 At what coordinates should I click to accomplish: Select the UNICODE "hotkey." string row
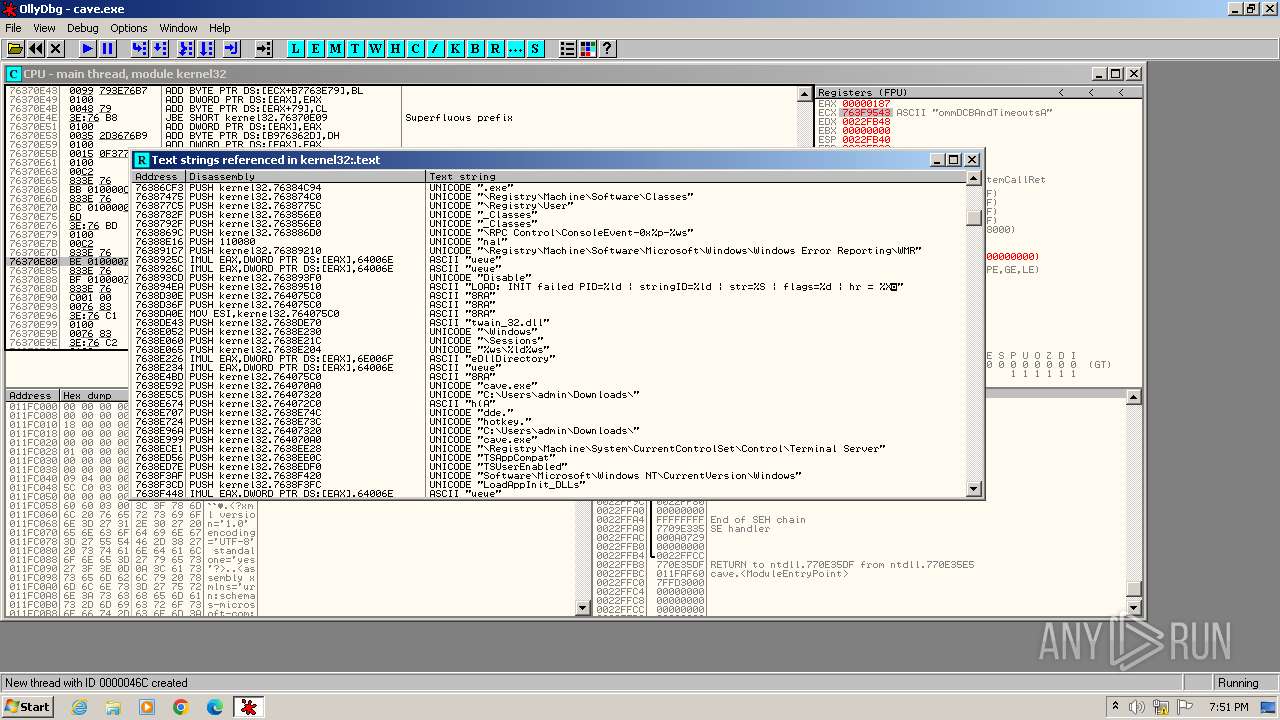tap(549, 422)
